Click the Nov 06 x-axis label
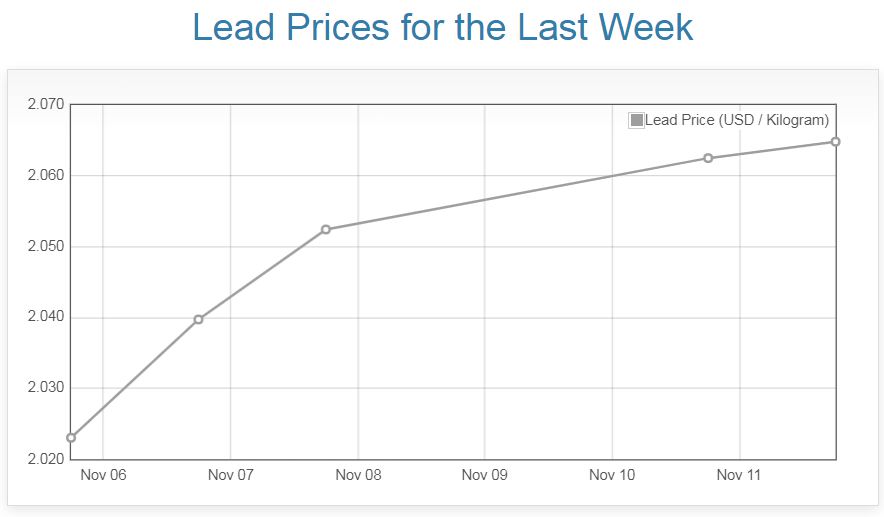Image resolution: width=884 pixels, height=517 pixels. (103, 475)
